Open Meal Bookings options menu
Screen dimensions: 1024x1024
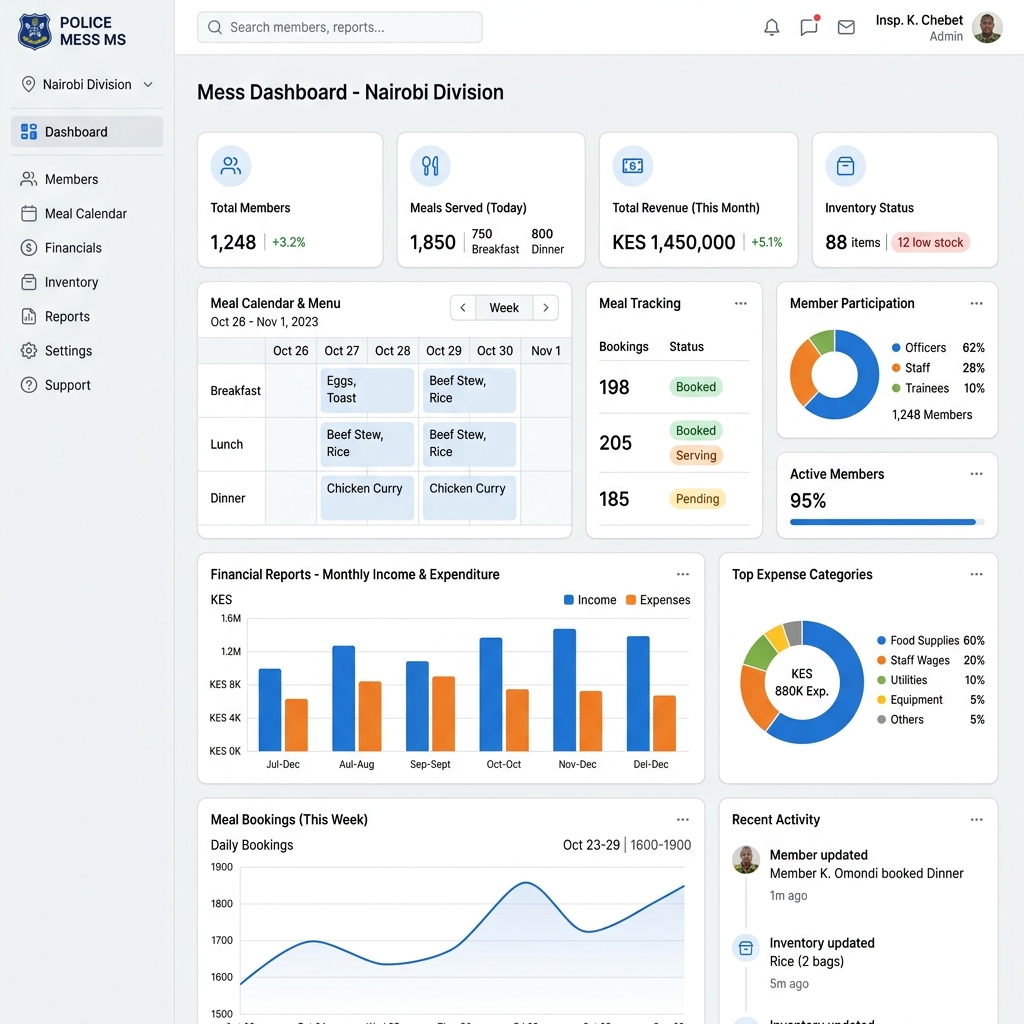coord(682,820)
